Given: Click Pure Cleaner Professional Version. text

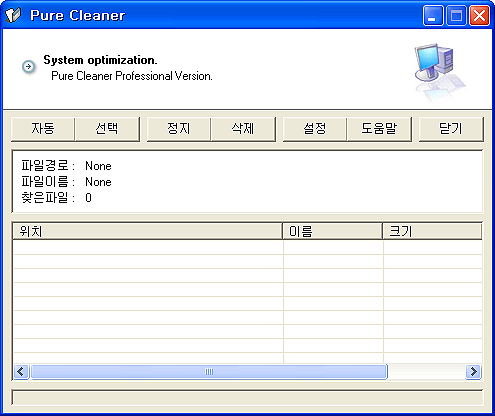Looking at the screenshot, I should (132, 76).
